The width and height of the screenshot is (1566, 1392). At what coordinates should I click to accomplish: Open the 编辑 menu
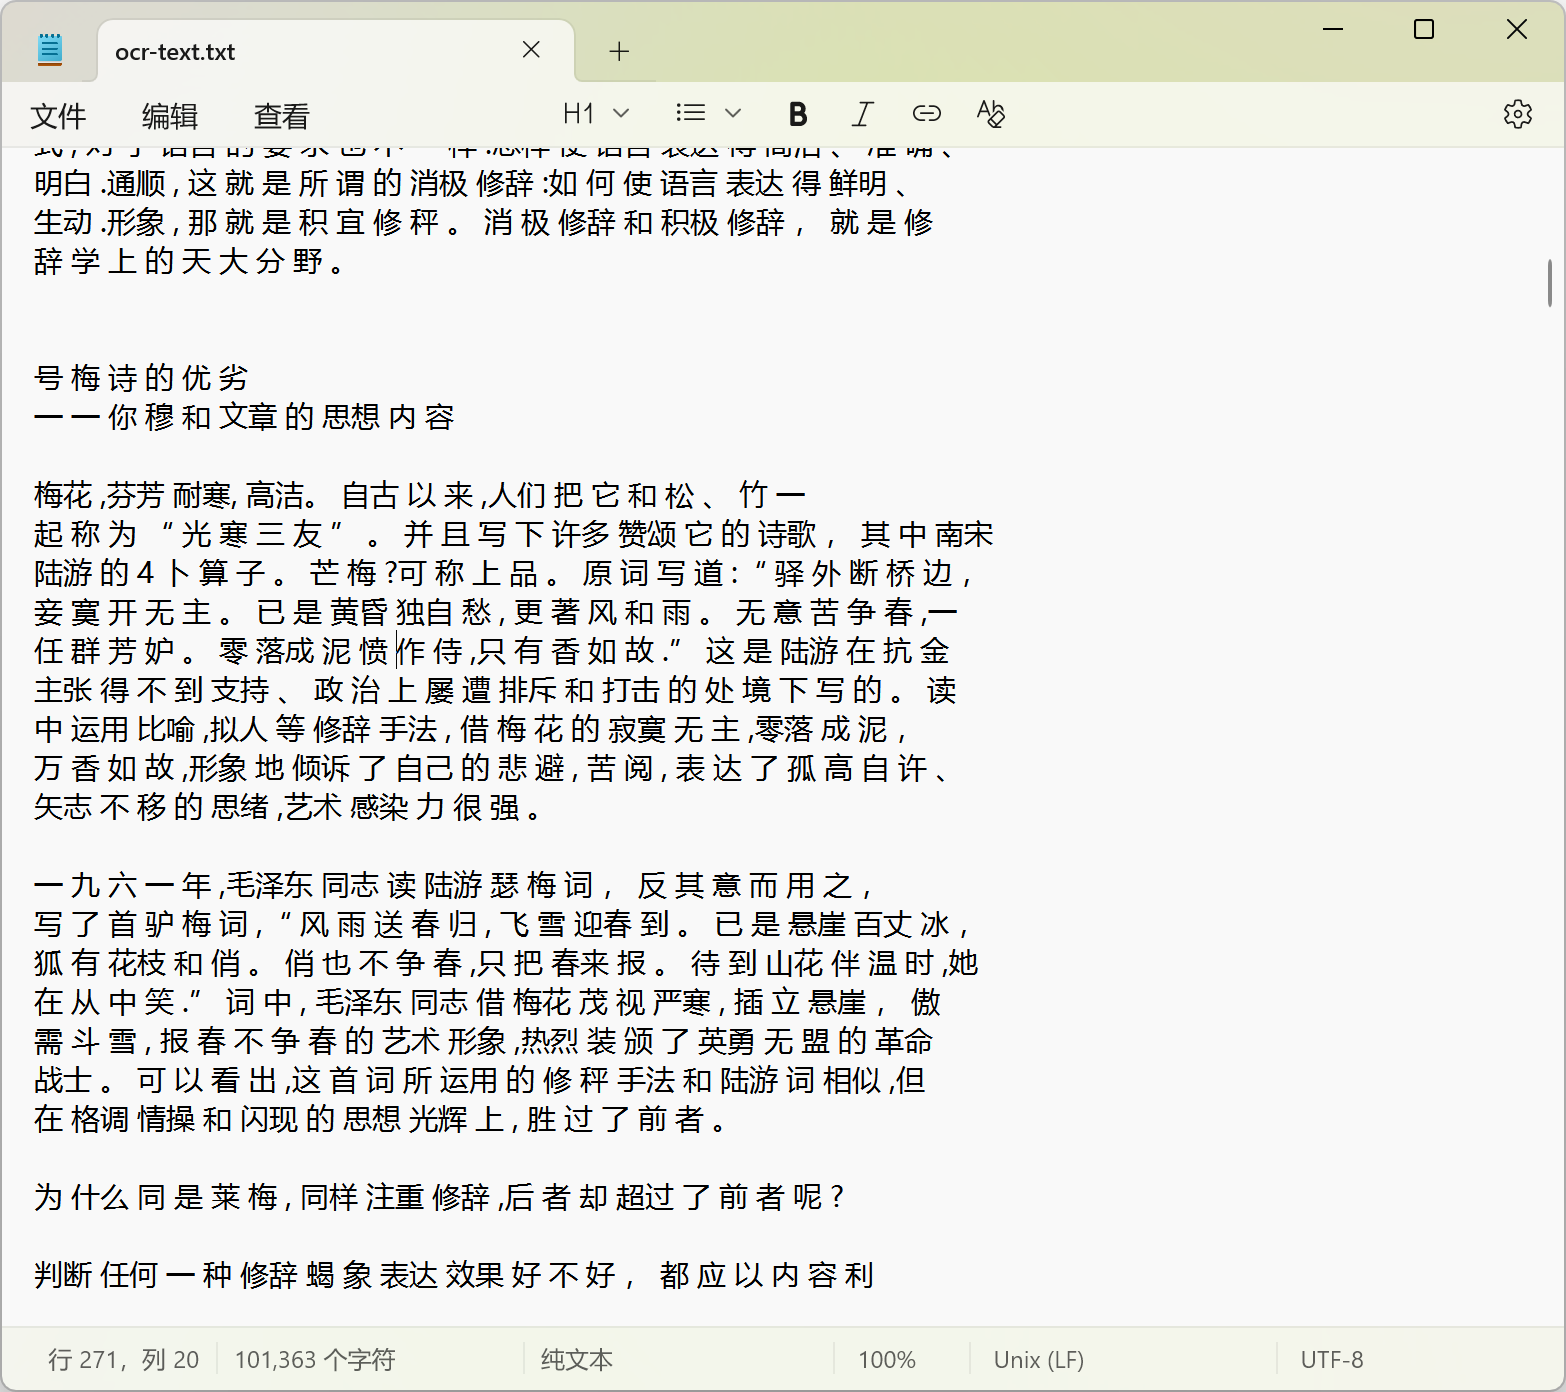coord(169,115)
